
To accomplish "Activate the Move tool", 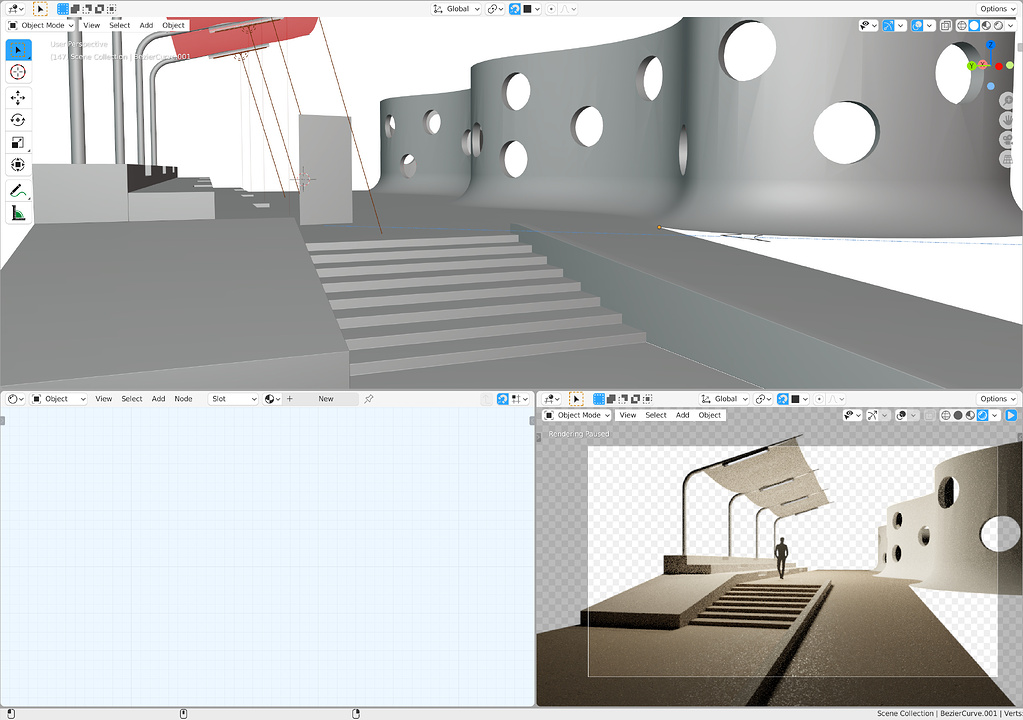I will [18, 98].
